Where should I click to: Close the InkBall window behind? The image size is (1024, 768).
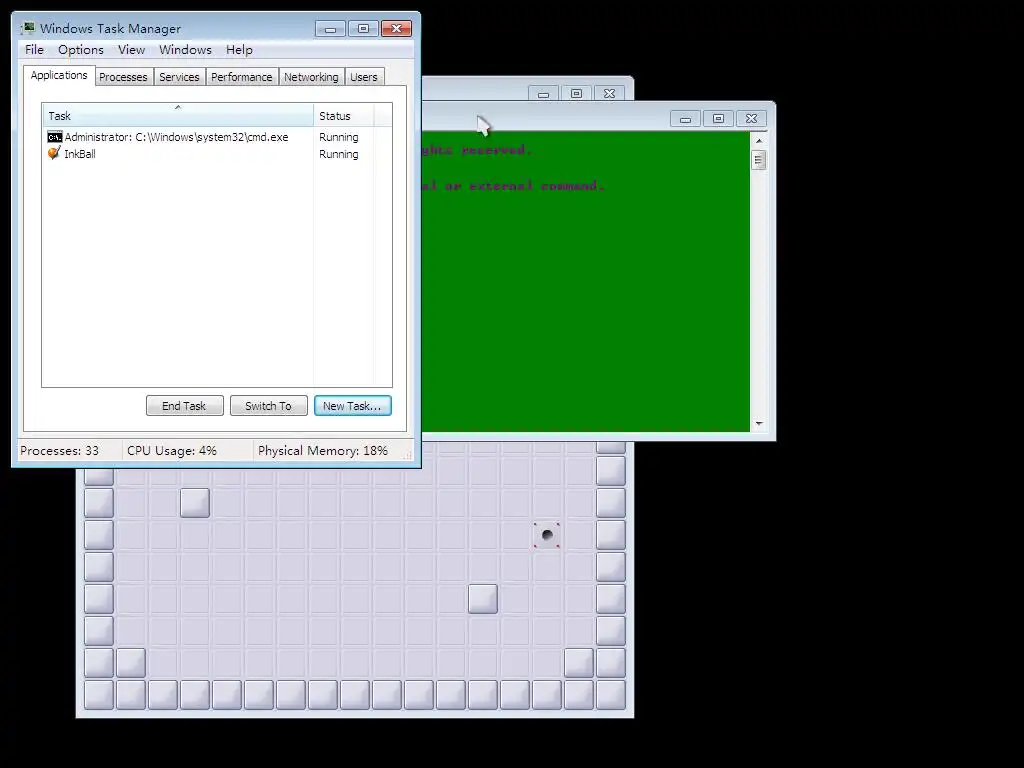(x=609, y=94)
